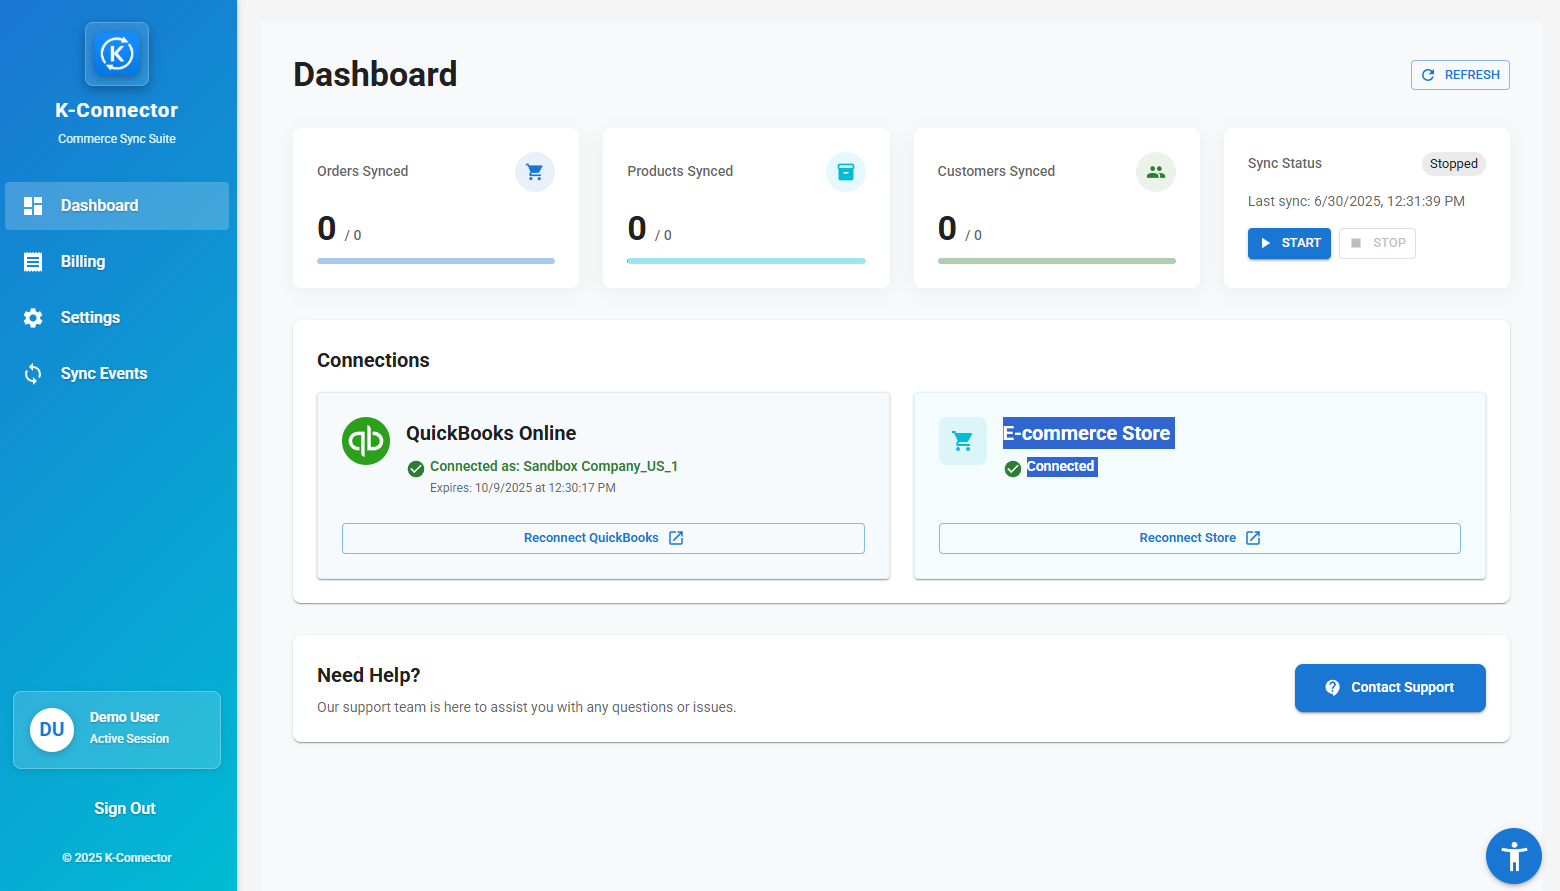Click the "K-Connector" sidebar title
This screenshot has height=891, width=1560.
click(117, 110)
